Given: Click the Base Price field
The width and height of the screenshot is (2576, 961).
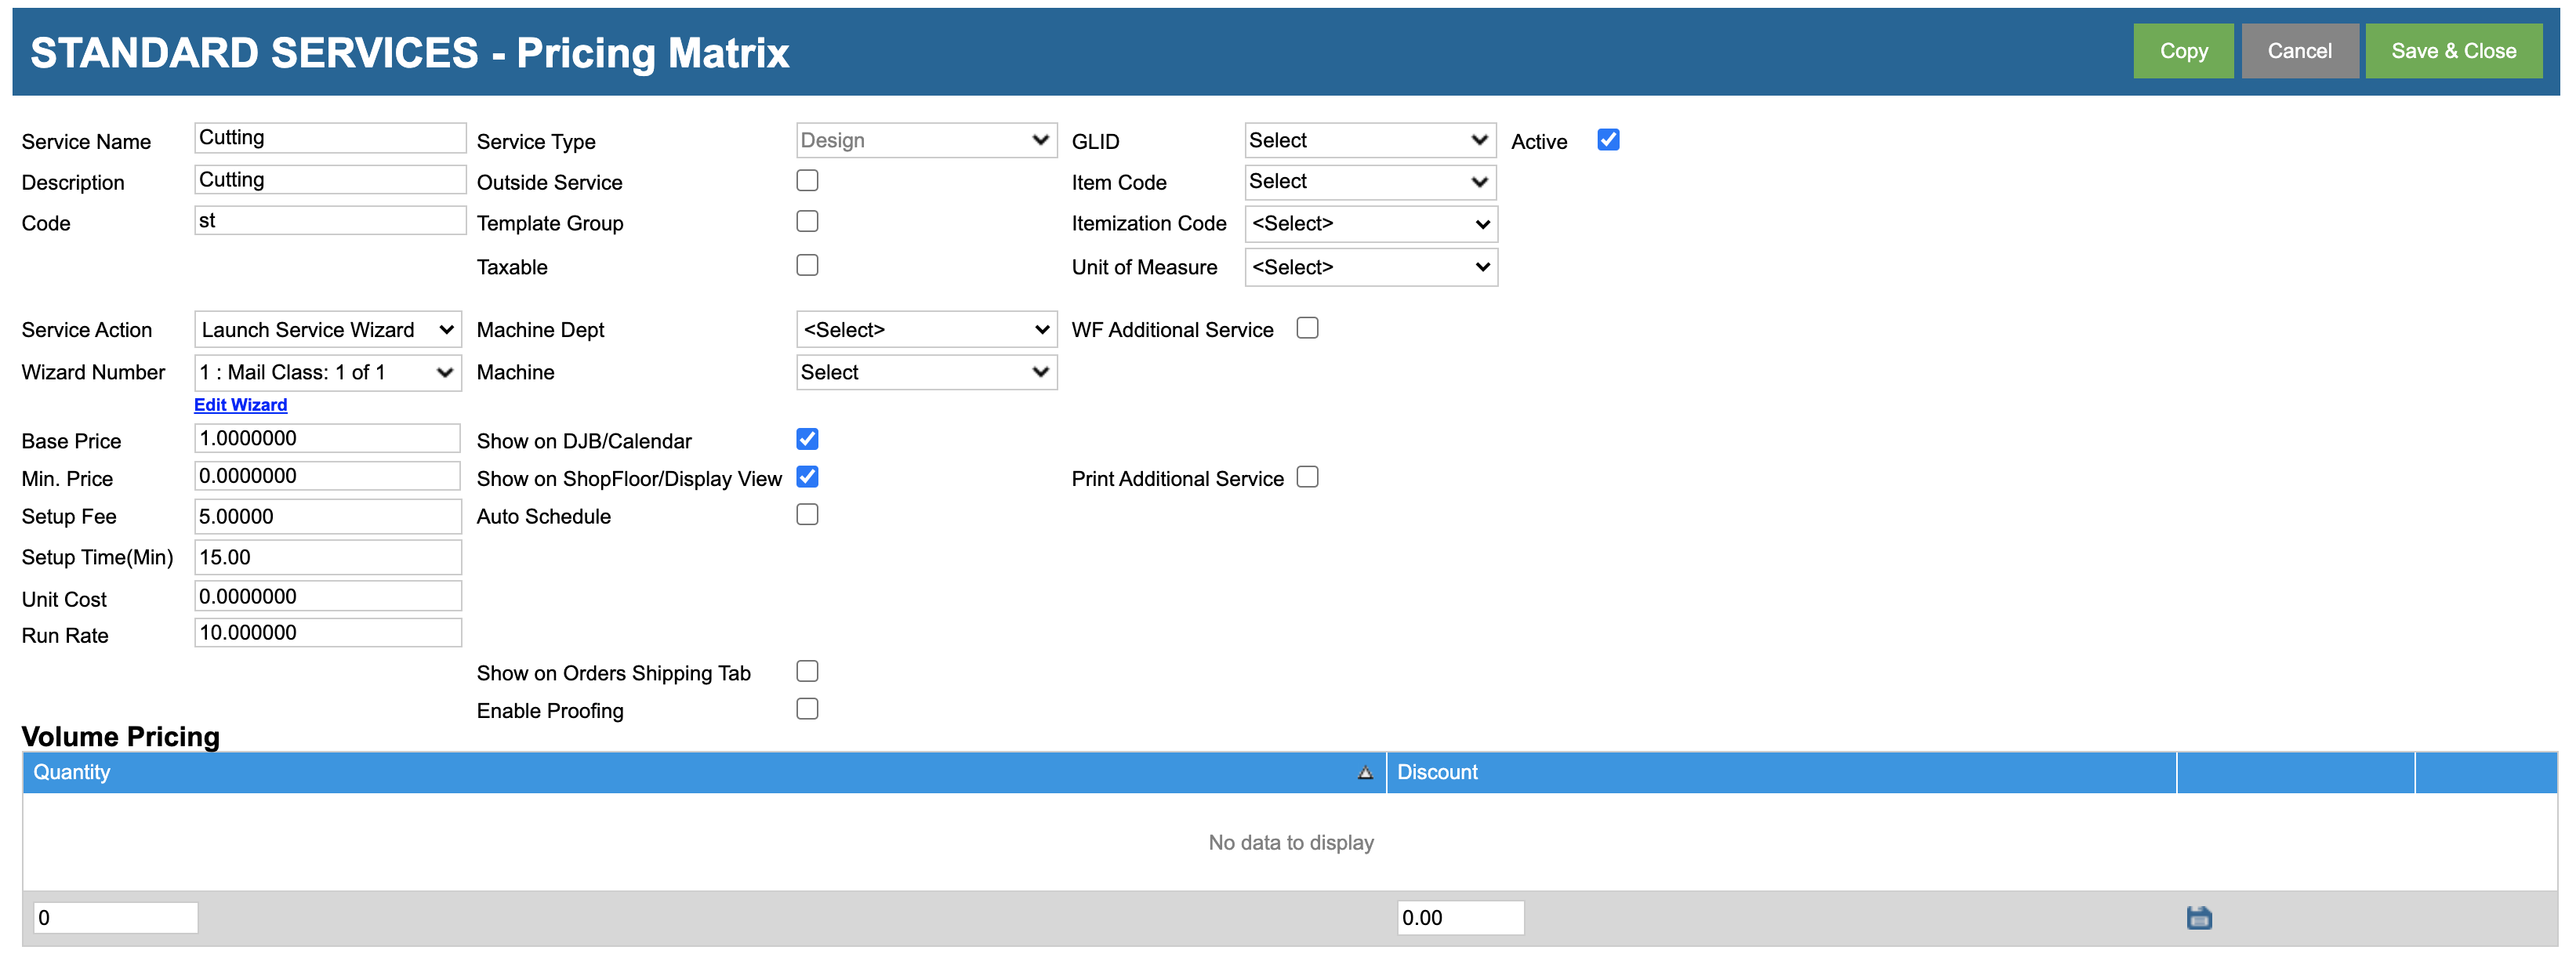Looking at the screenshot, I should (x=327, y=439).
